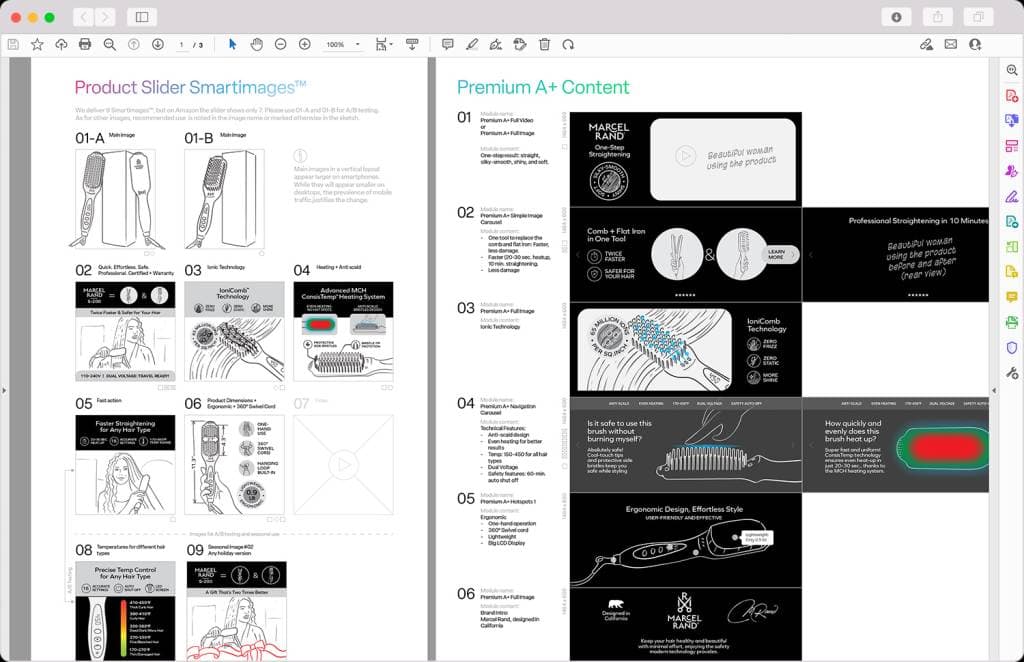Open the share menu in title bar

[x=938, y=17]
